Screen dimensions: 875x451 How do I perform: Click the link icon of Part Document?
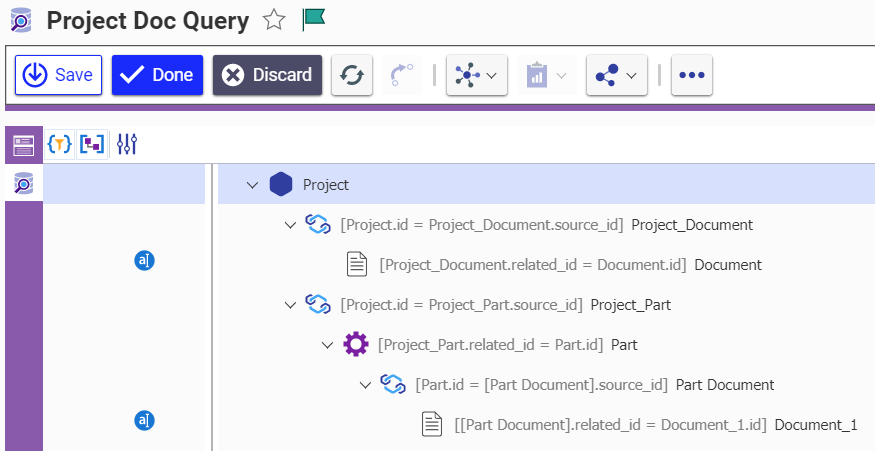click(x=393, y=384)
